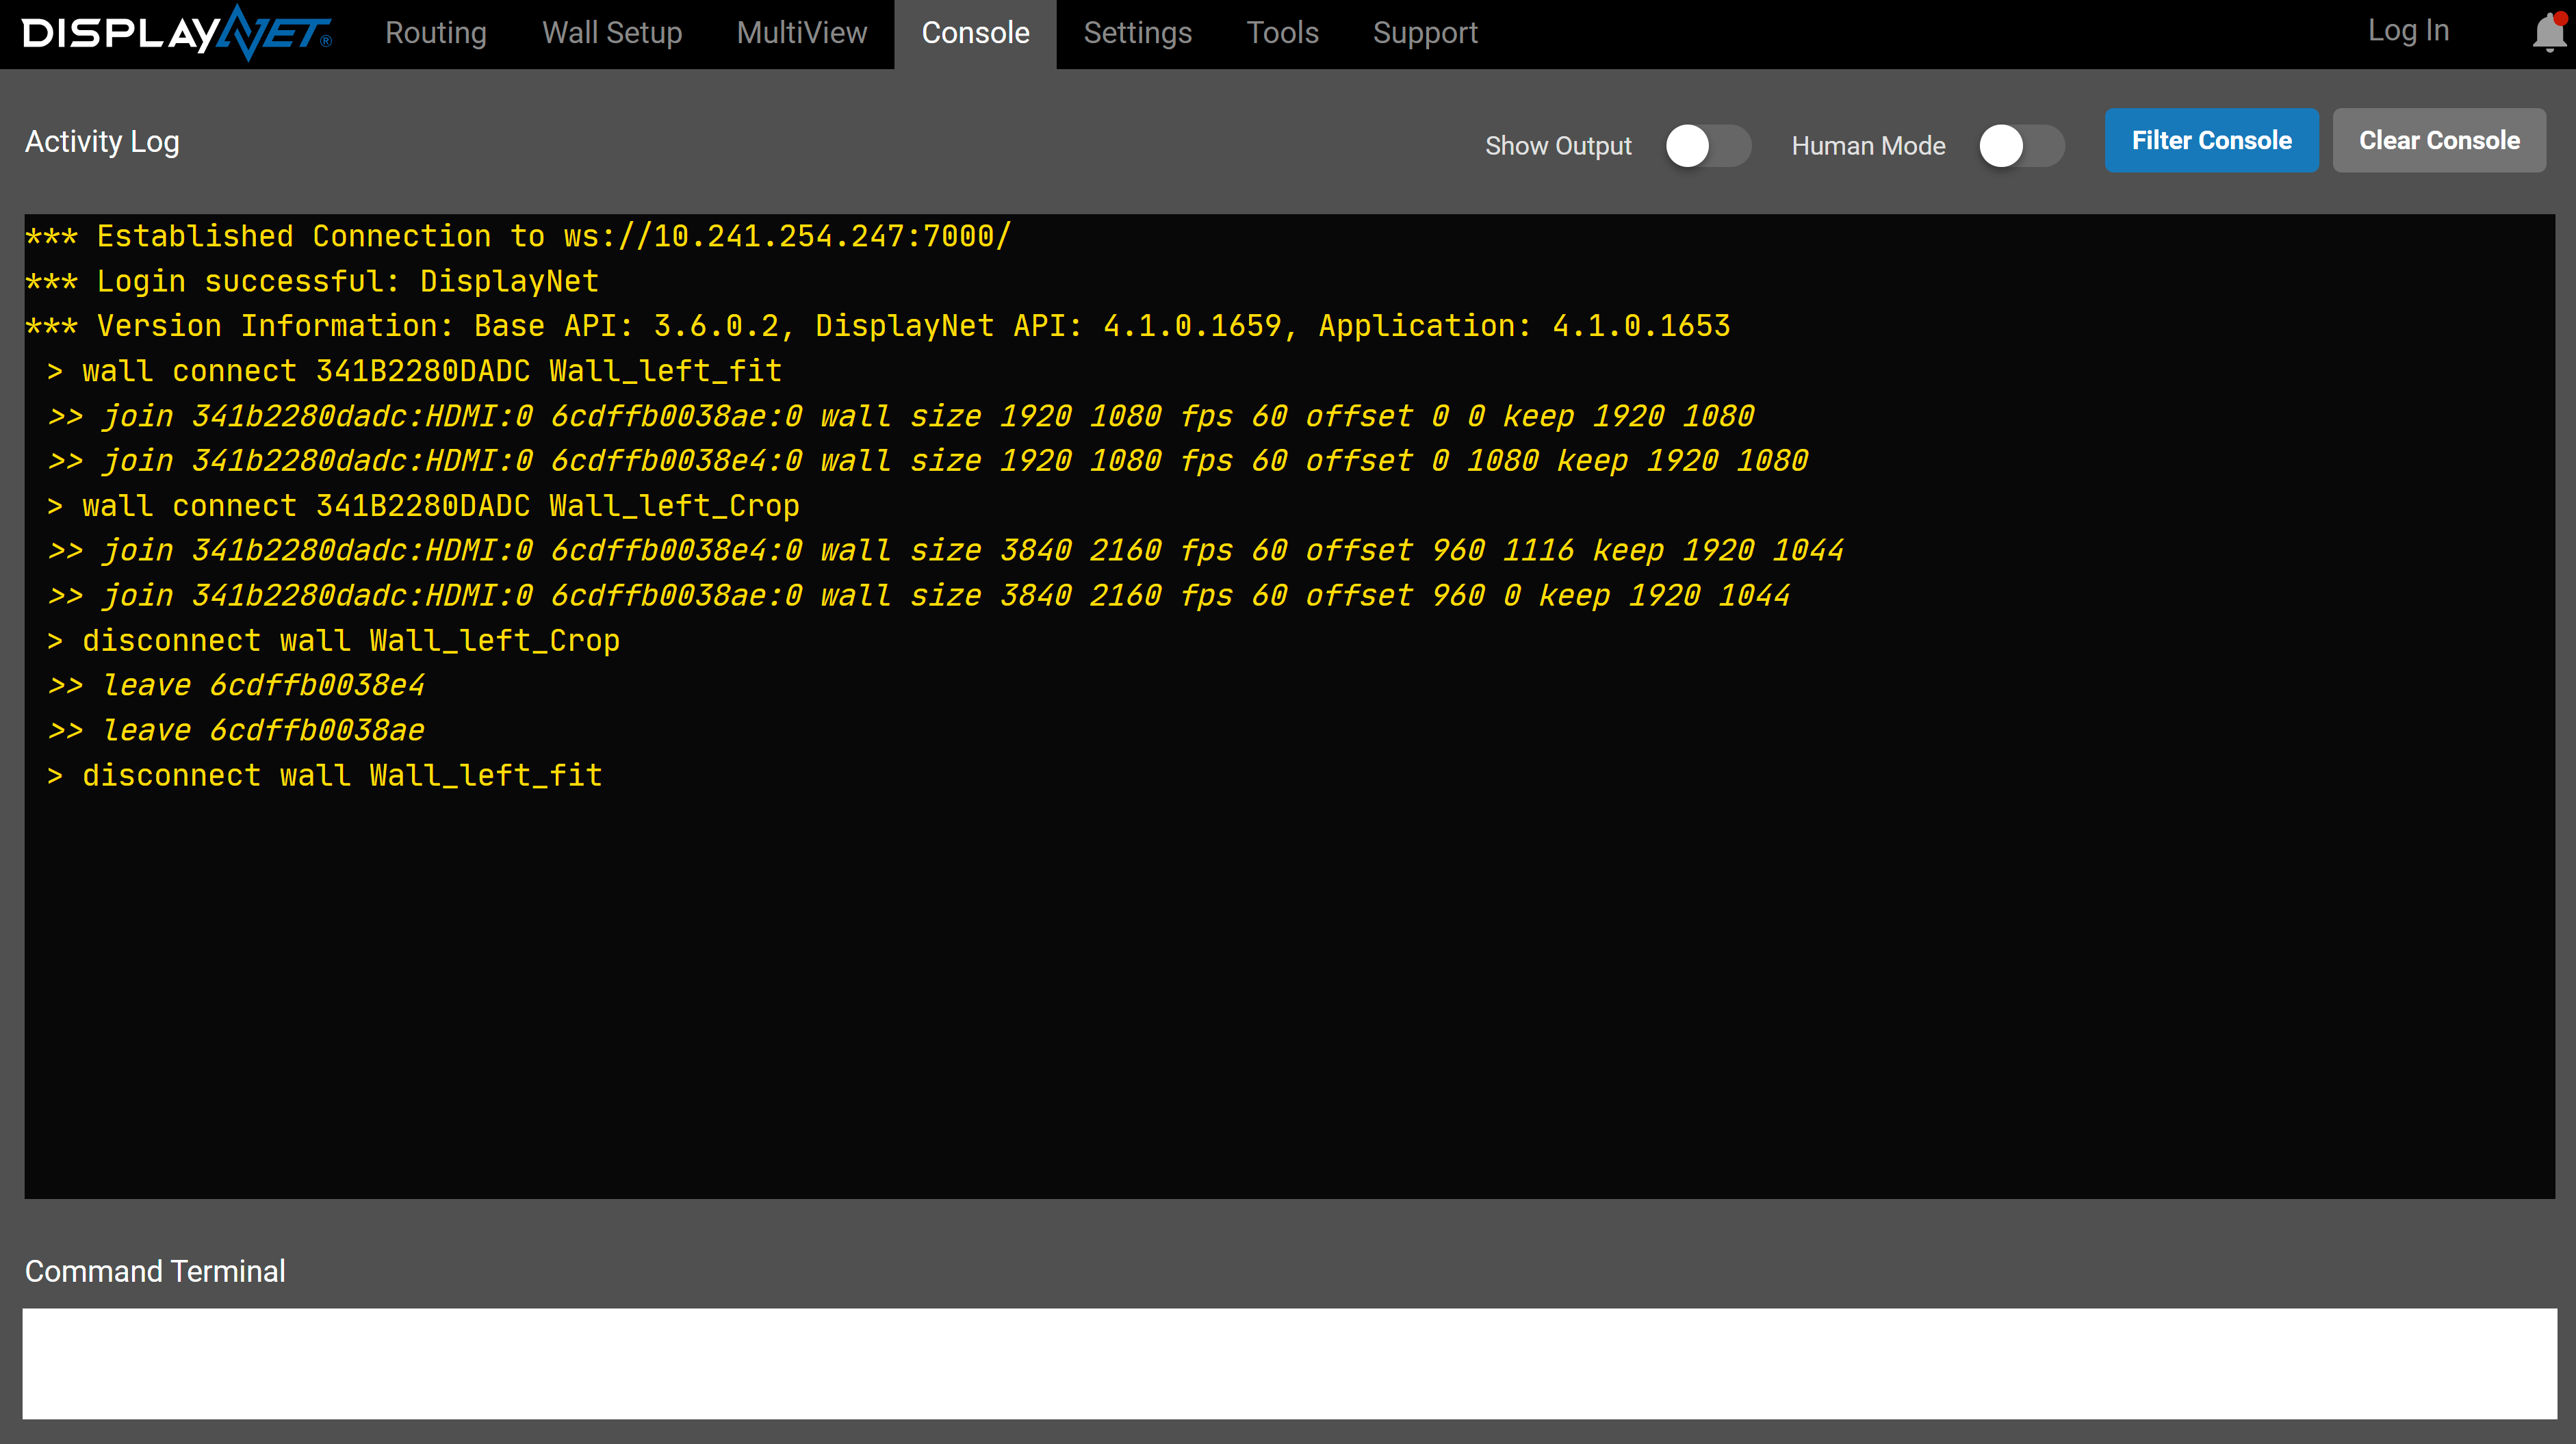
Task: Switch to the Wall Setup tab
Action: click(612, 33)
